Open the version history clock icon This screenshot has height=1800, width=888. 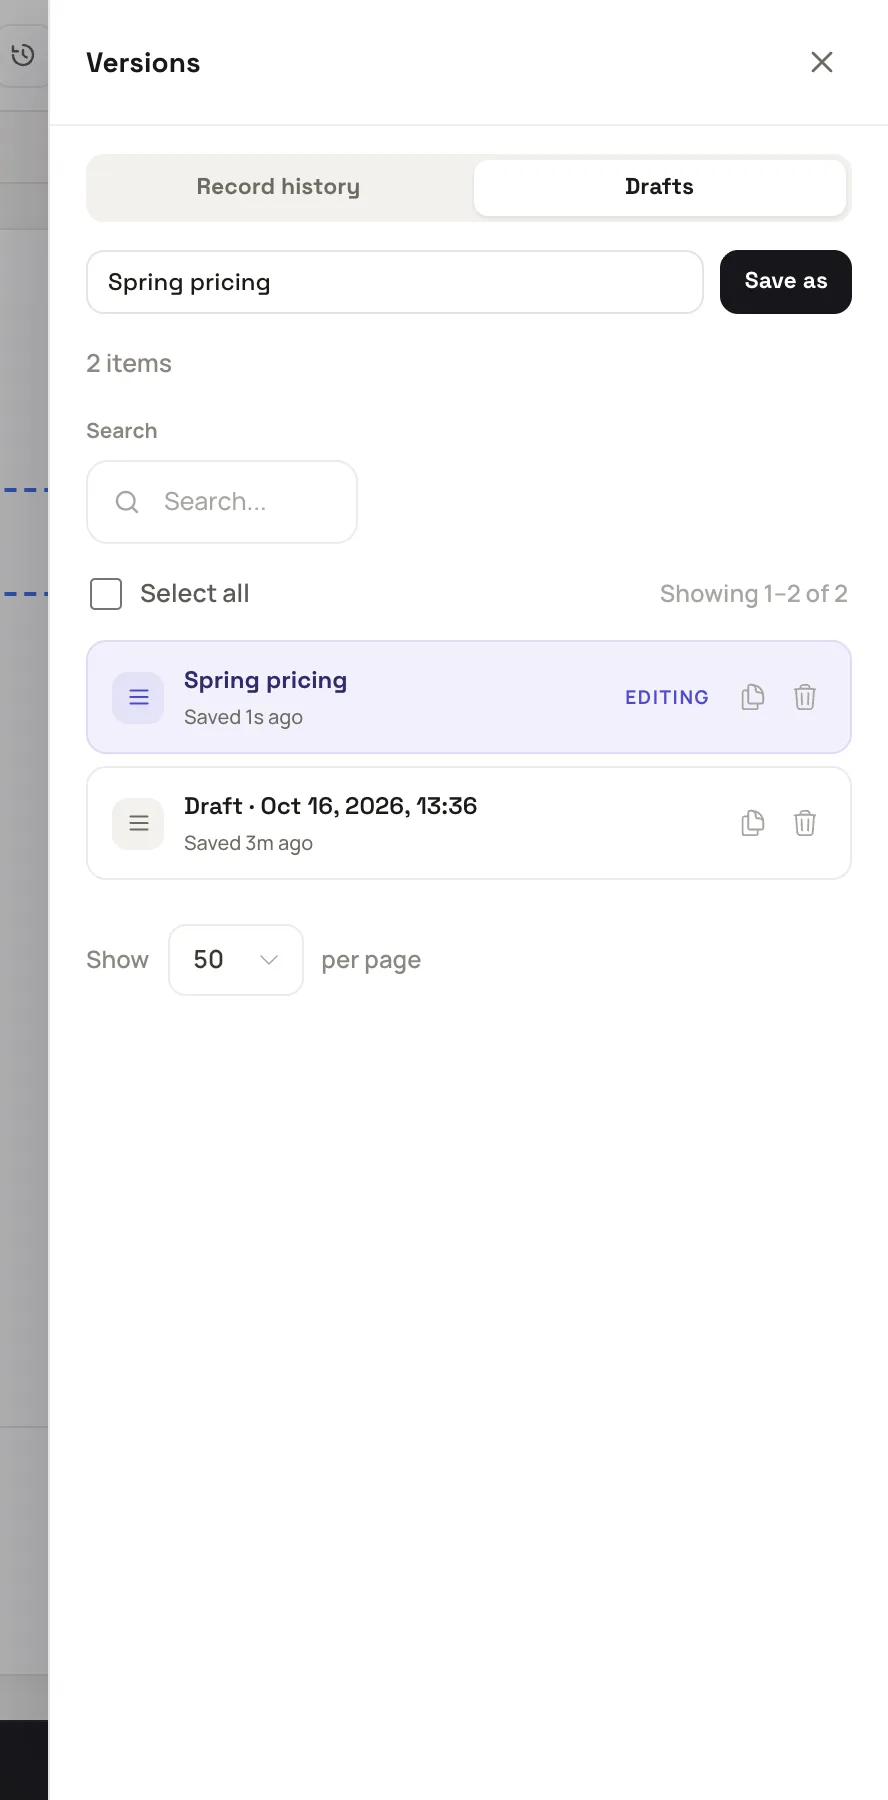(22, 55)
